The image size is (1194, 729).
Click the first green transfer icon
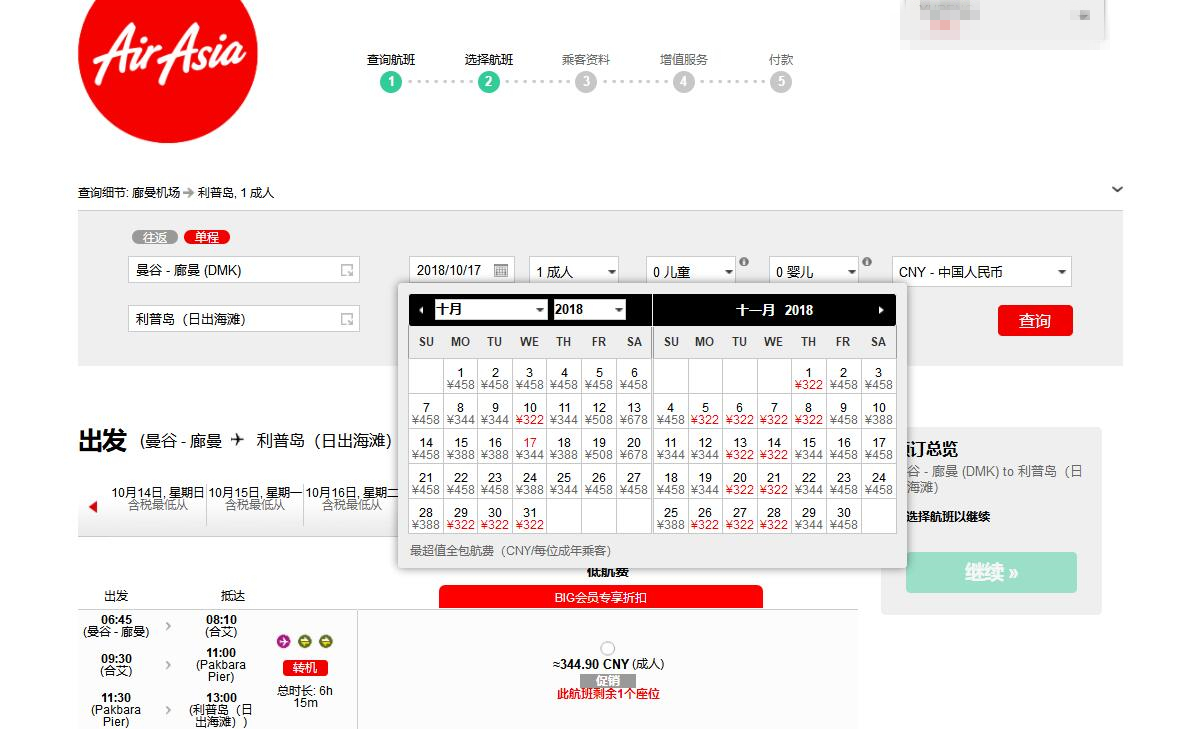pos(305,641)
